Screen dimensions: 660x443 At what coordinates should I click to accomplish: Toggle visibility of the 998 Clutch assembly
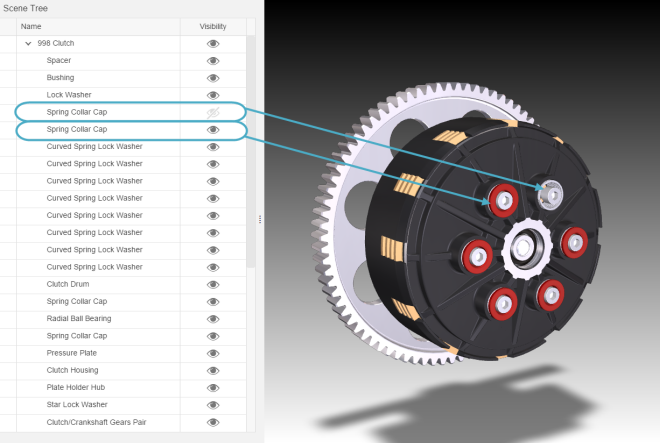[x=213, y=44]
